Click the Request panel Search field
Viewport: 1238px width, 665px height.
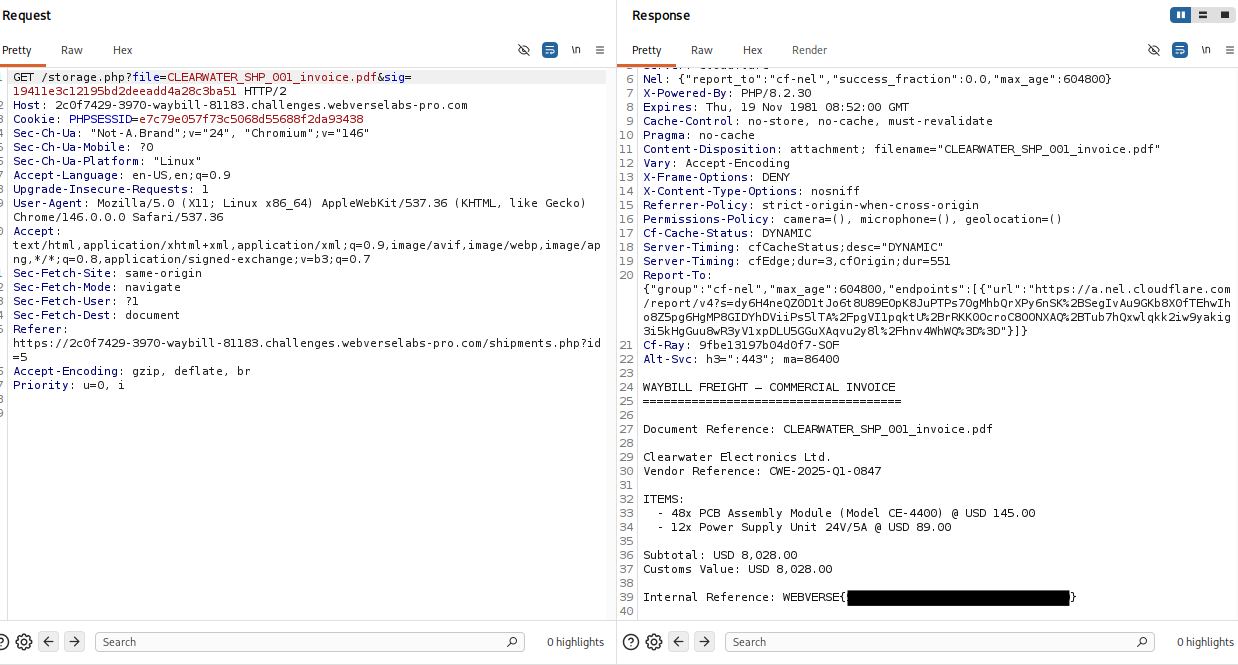tap(309, 642)
